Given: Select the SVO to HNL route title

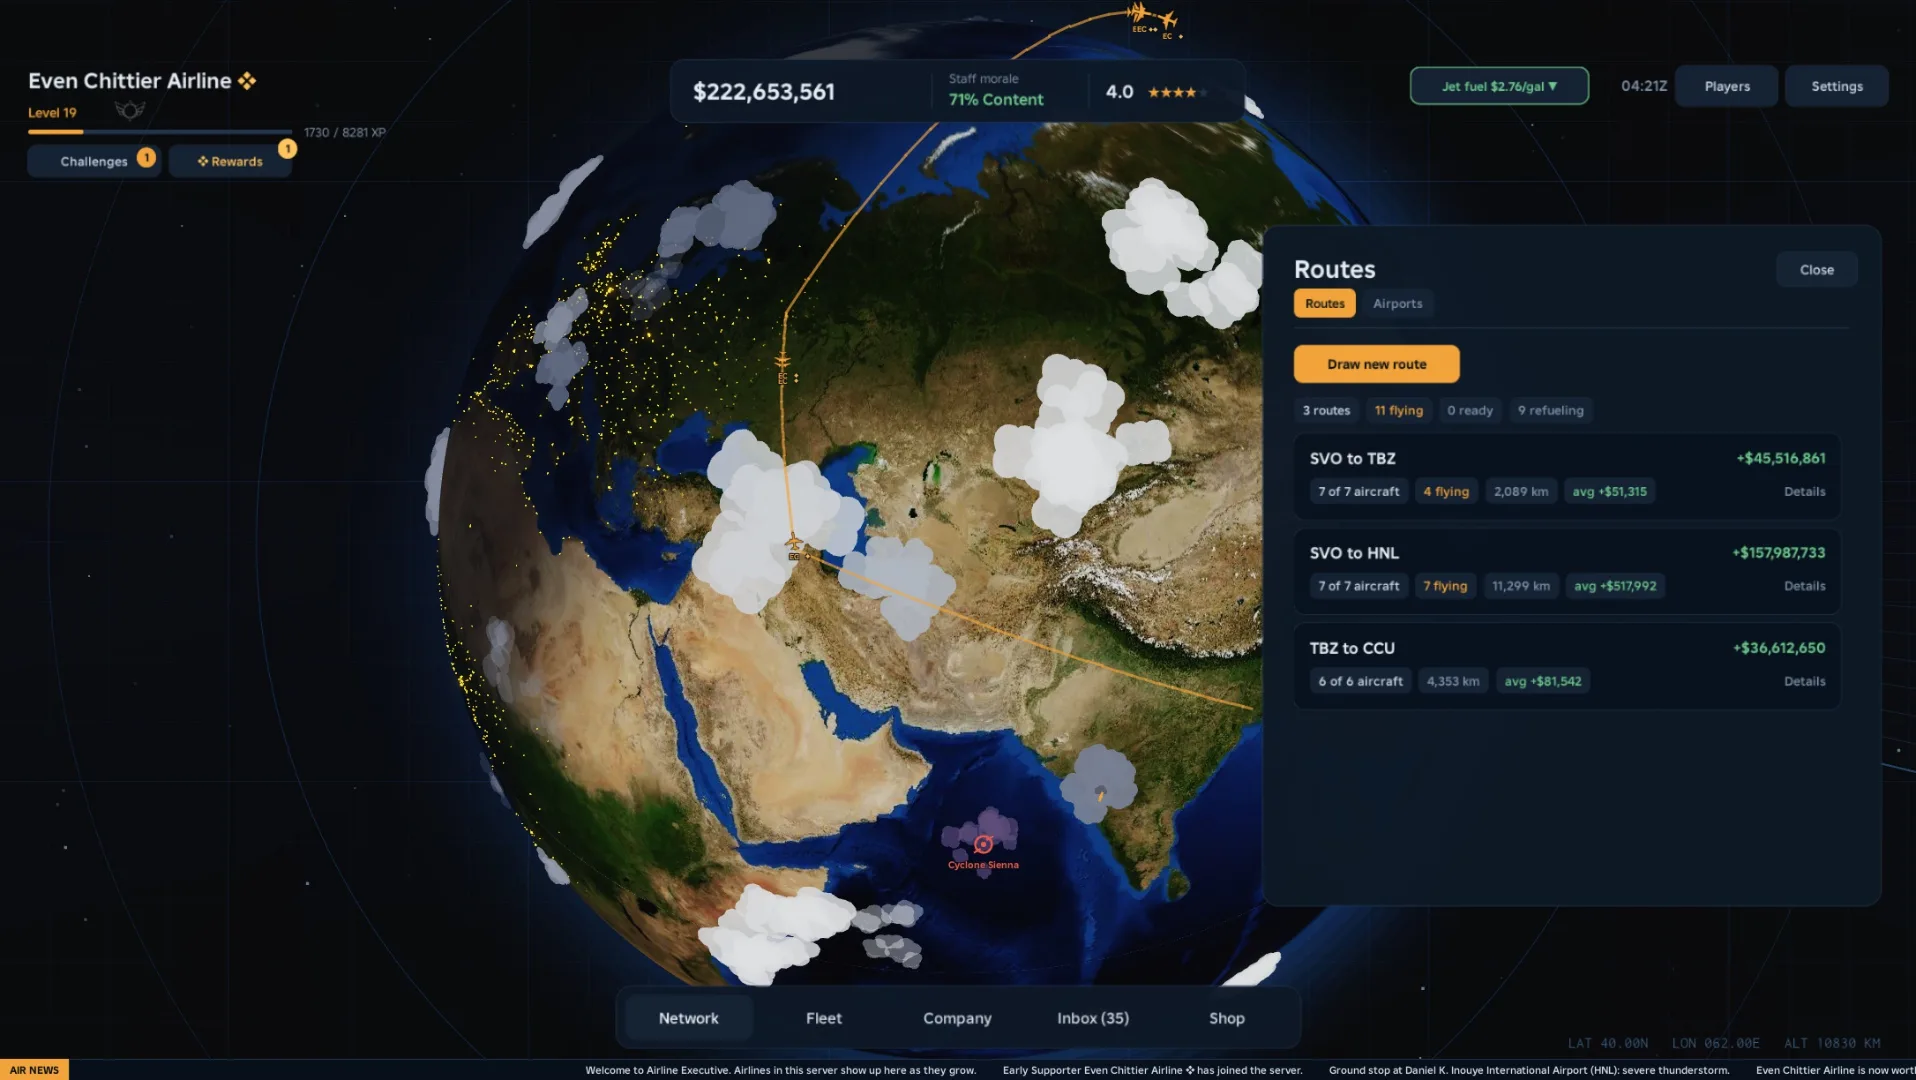Looking at the screenshot, I should [1354, 553].
